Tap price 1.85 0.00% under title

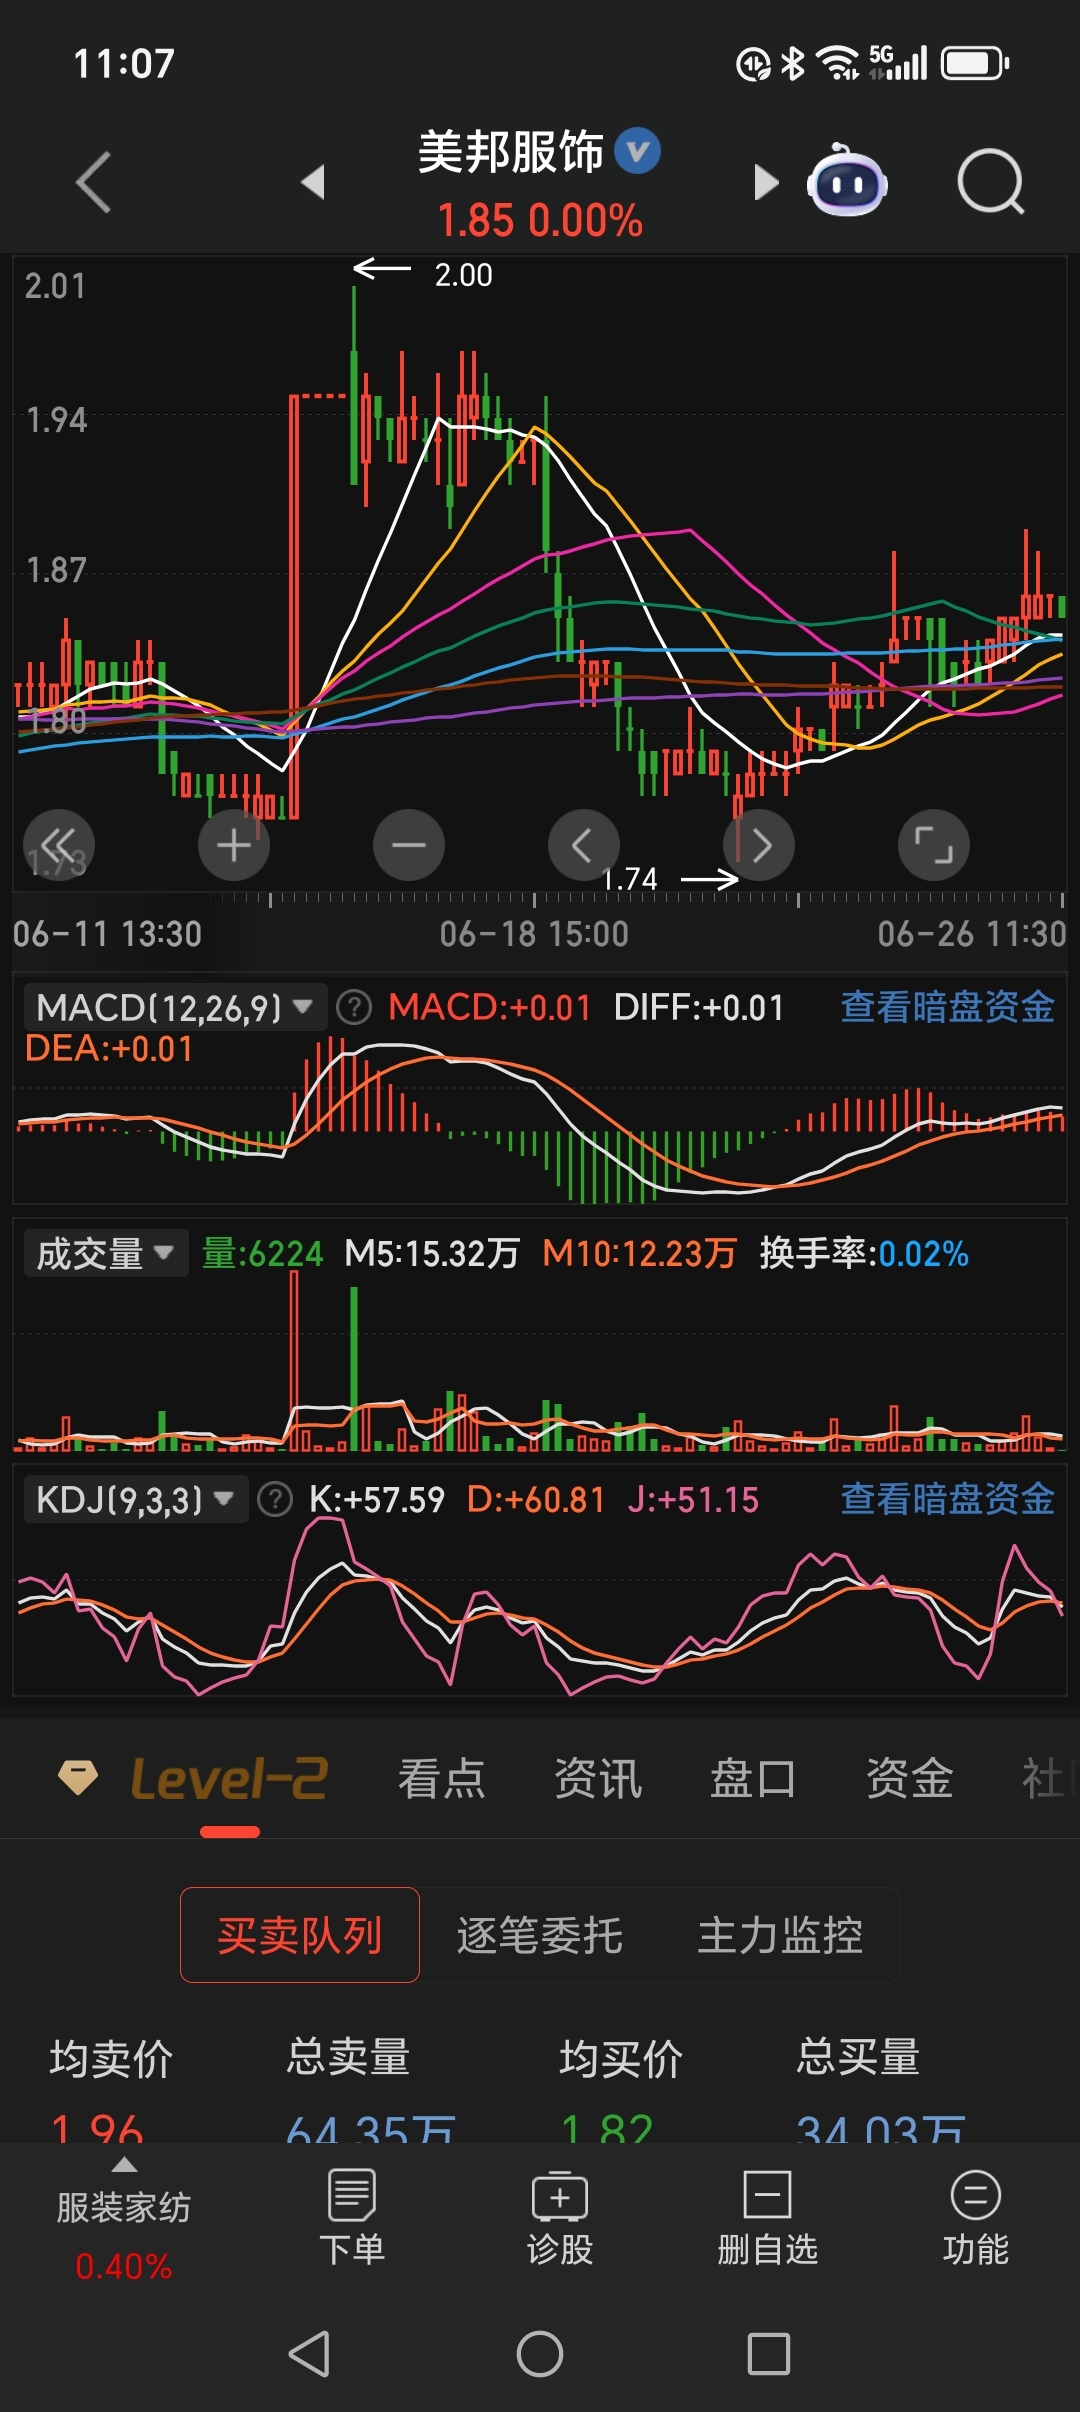pyautogui.click(x=540, y=221)
